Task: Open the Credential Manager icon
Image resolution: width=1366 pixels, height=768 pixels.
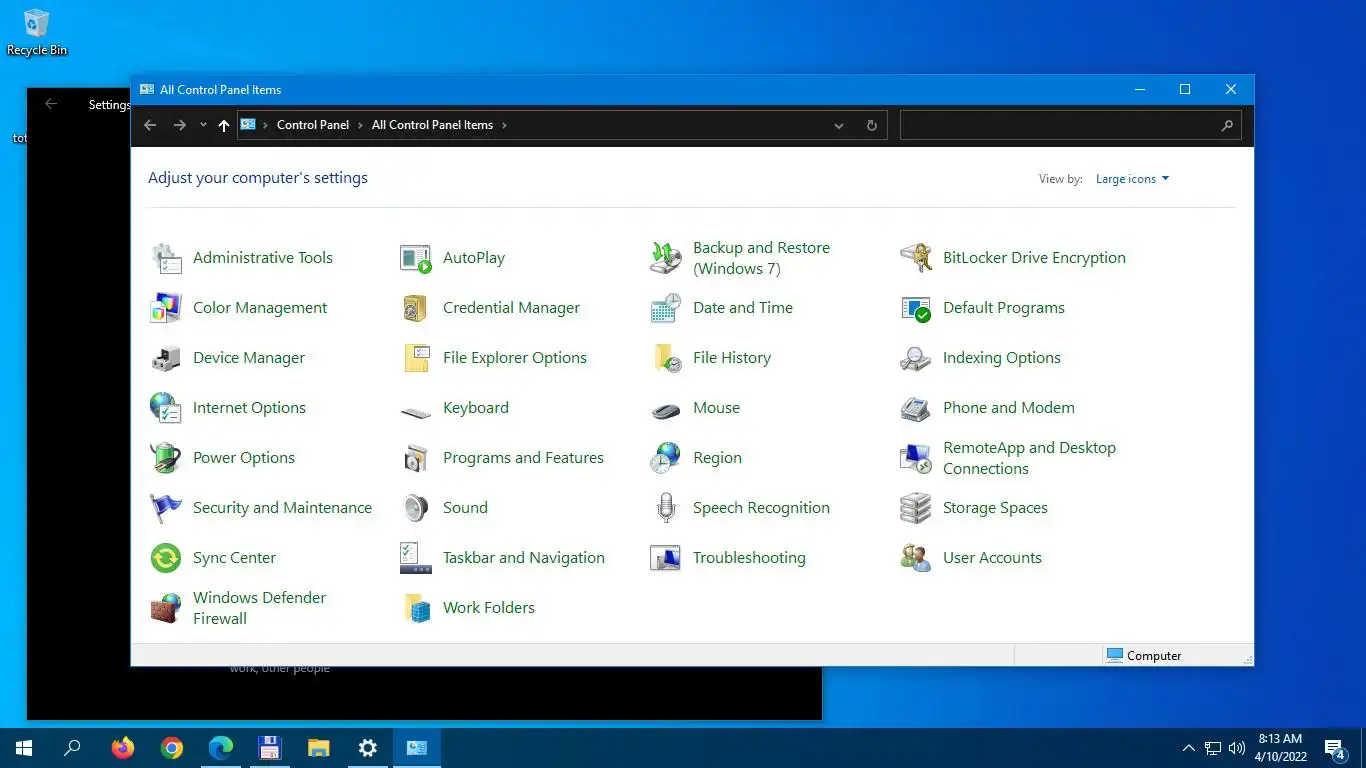Action: [416, 308]
